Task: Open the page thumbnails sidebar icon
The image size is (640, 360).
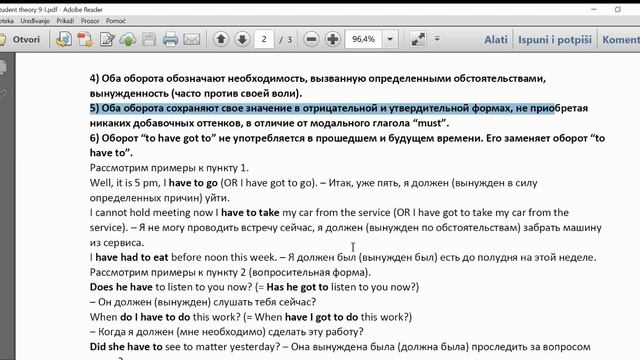Action: (3, 67)
